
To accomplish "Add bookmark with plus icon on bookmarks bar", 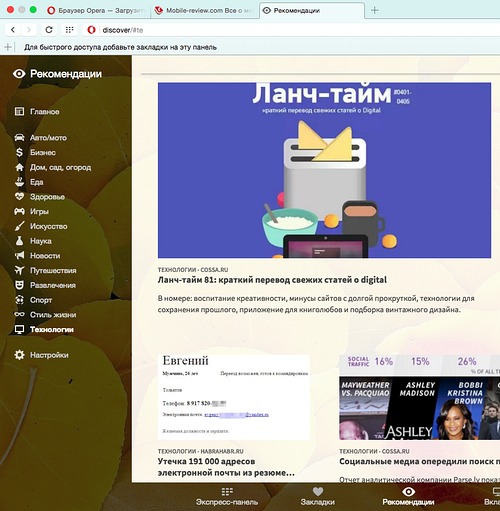I will [x=8, y=47].
